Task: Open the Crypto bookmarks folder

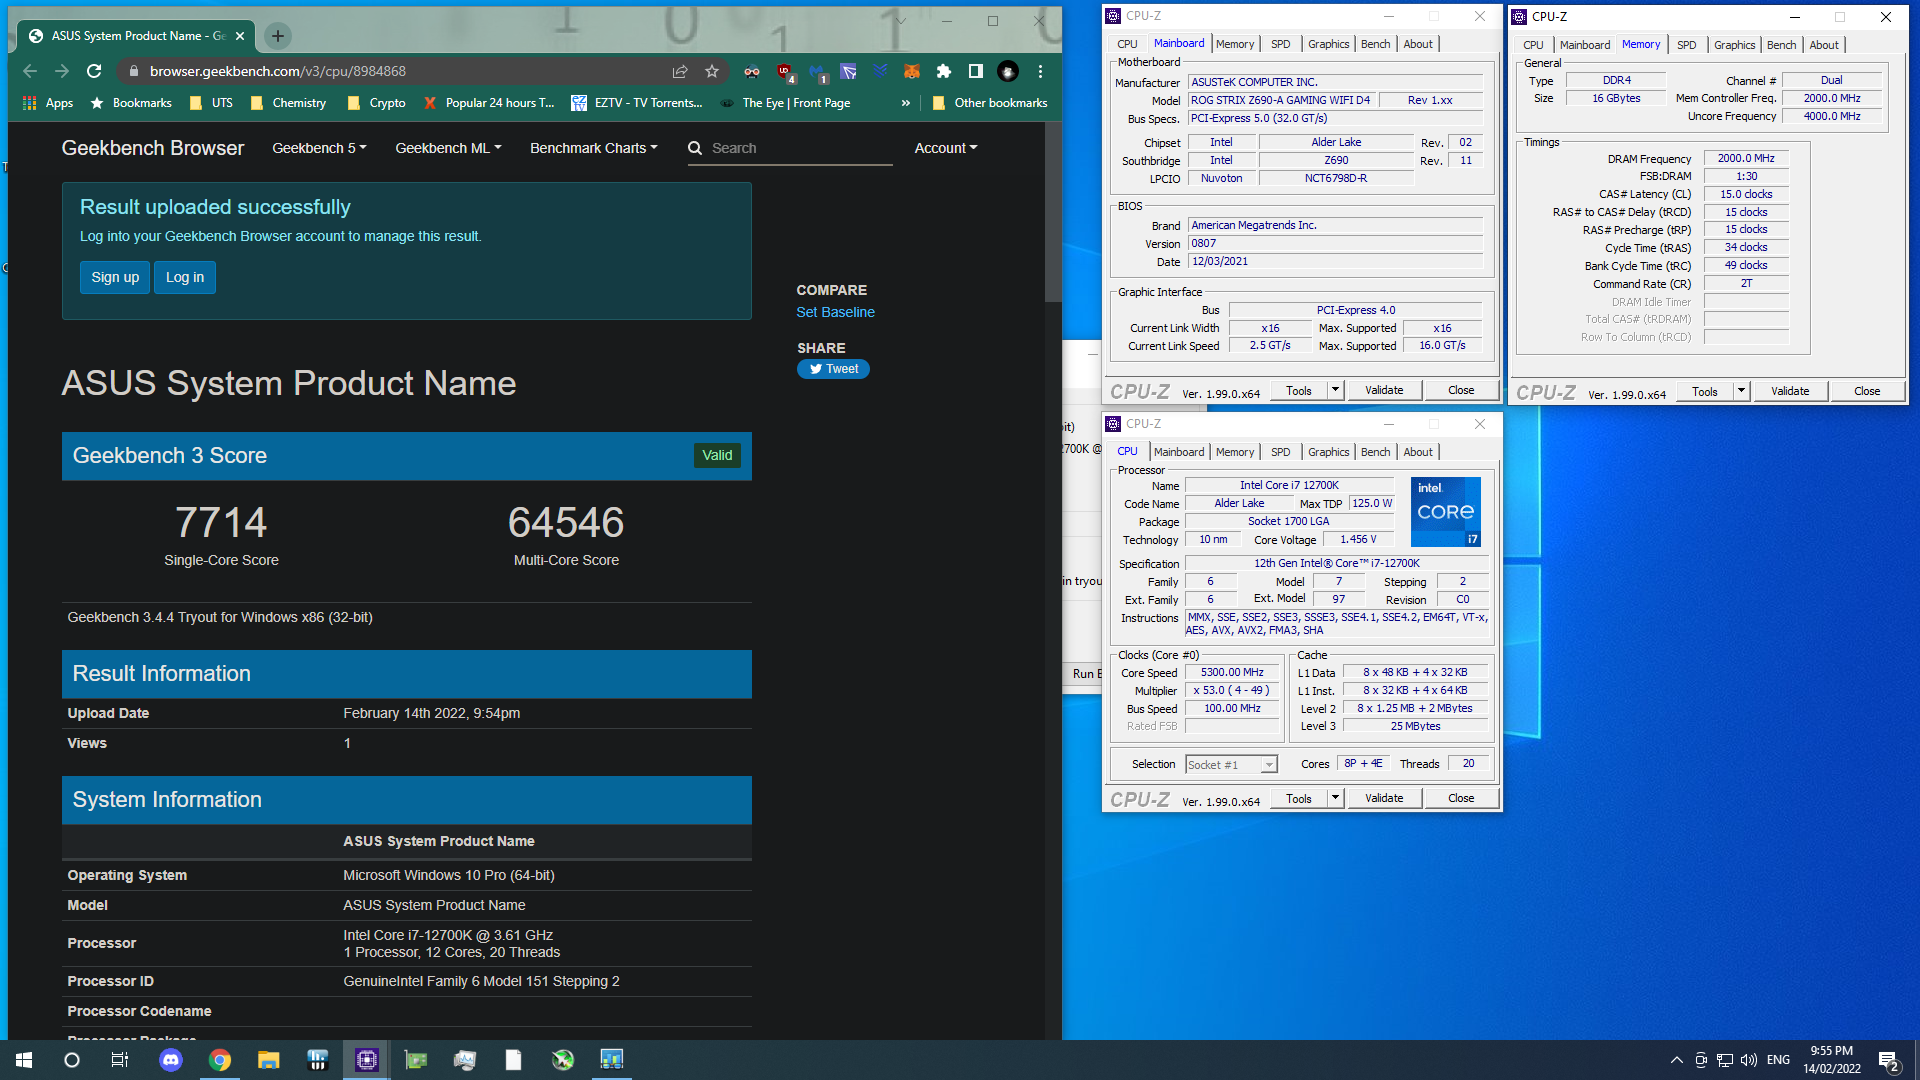Action: 376,103
